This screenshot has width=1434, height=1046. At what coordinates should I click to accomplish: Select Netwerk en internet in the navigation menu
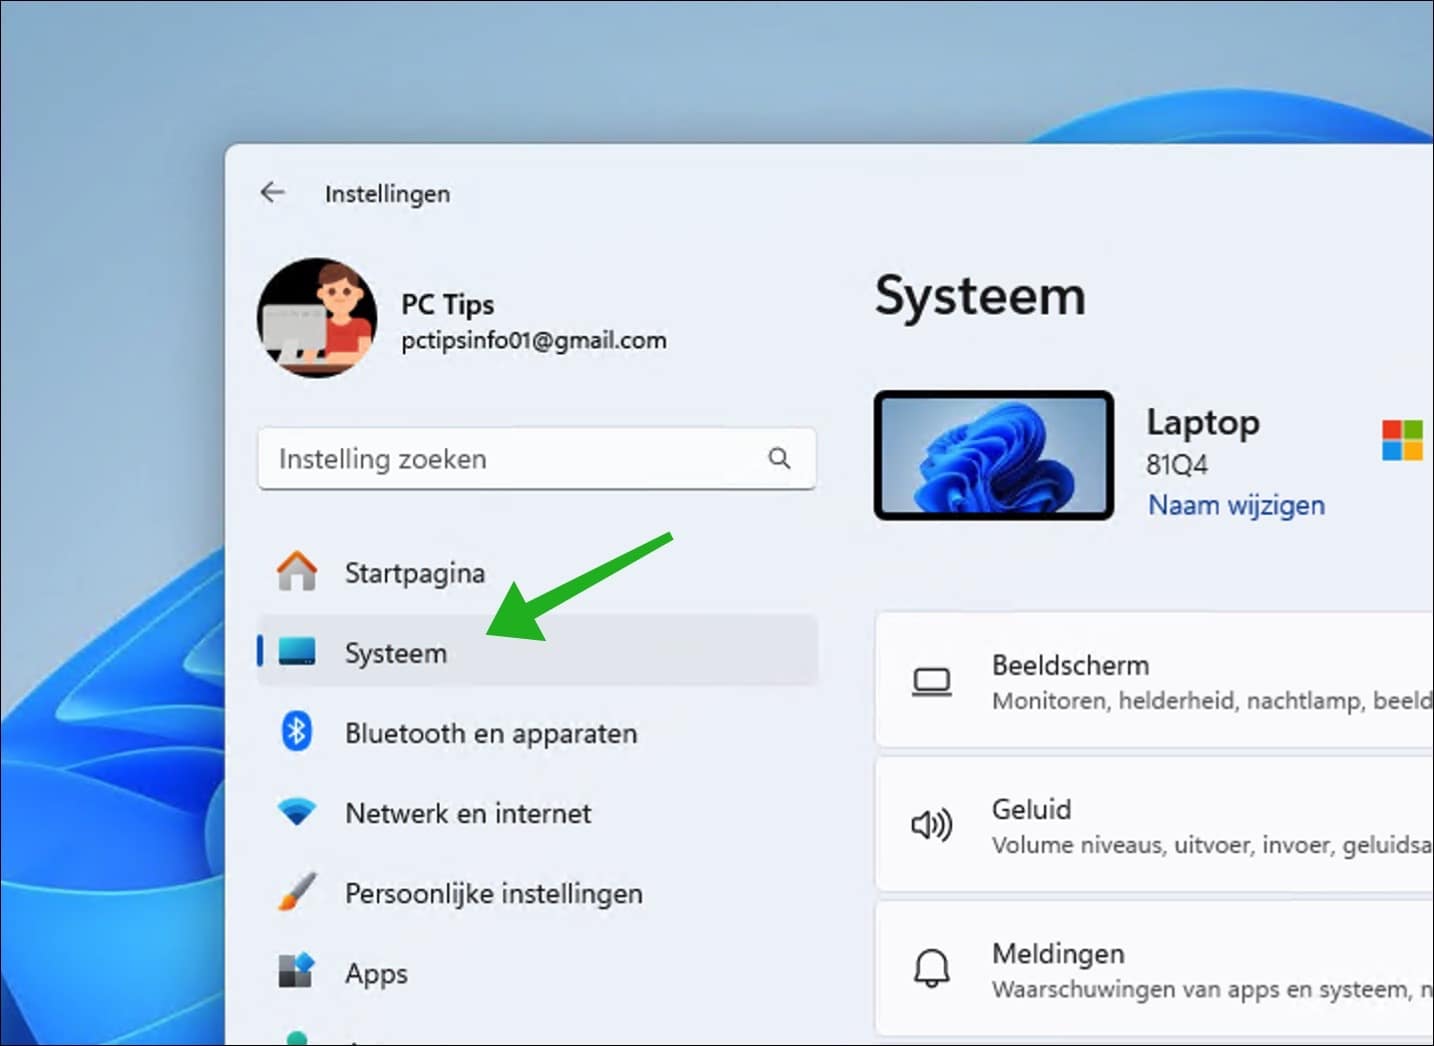468,812
